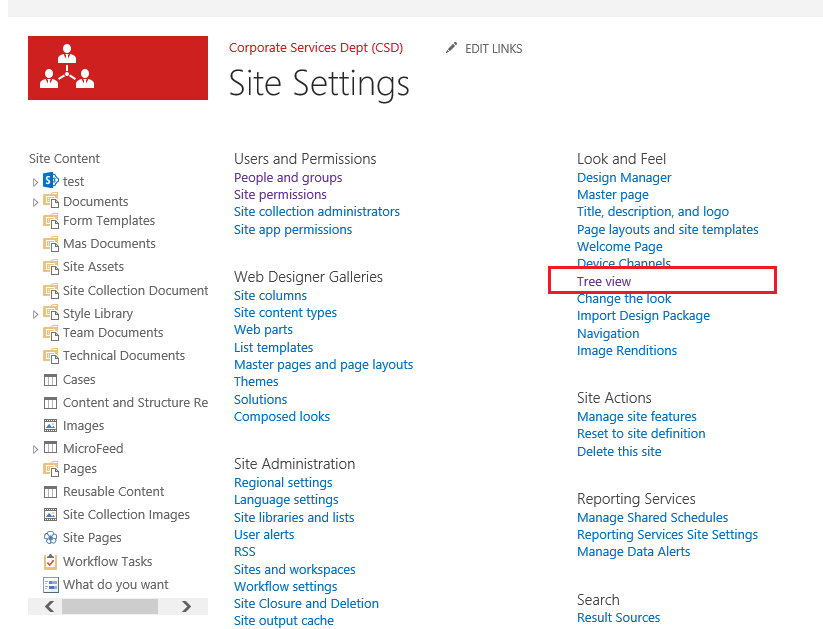The height and width of the screenshot is (629, 823).
Task: Open the Corporate Services Dept (CSD) link
Action: pyautogui.click(x=316, y=48)
